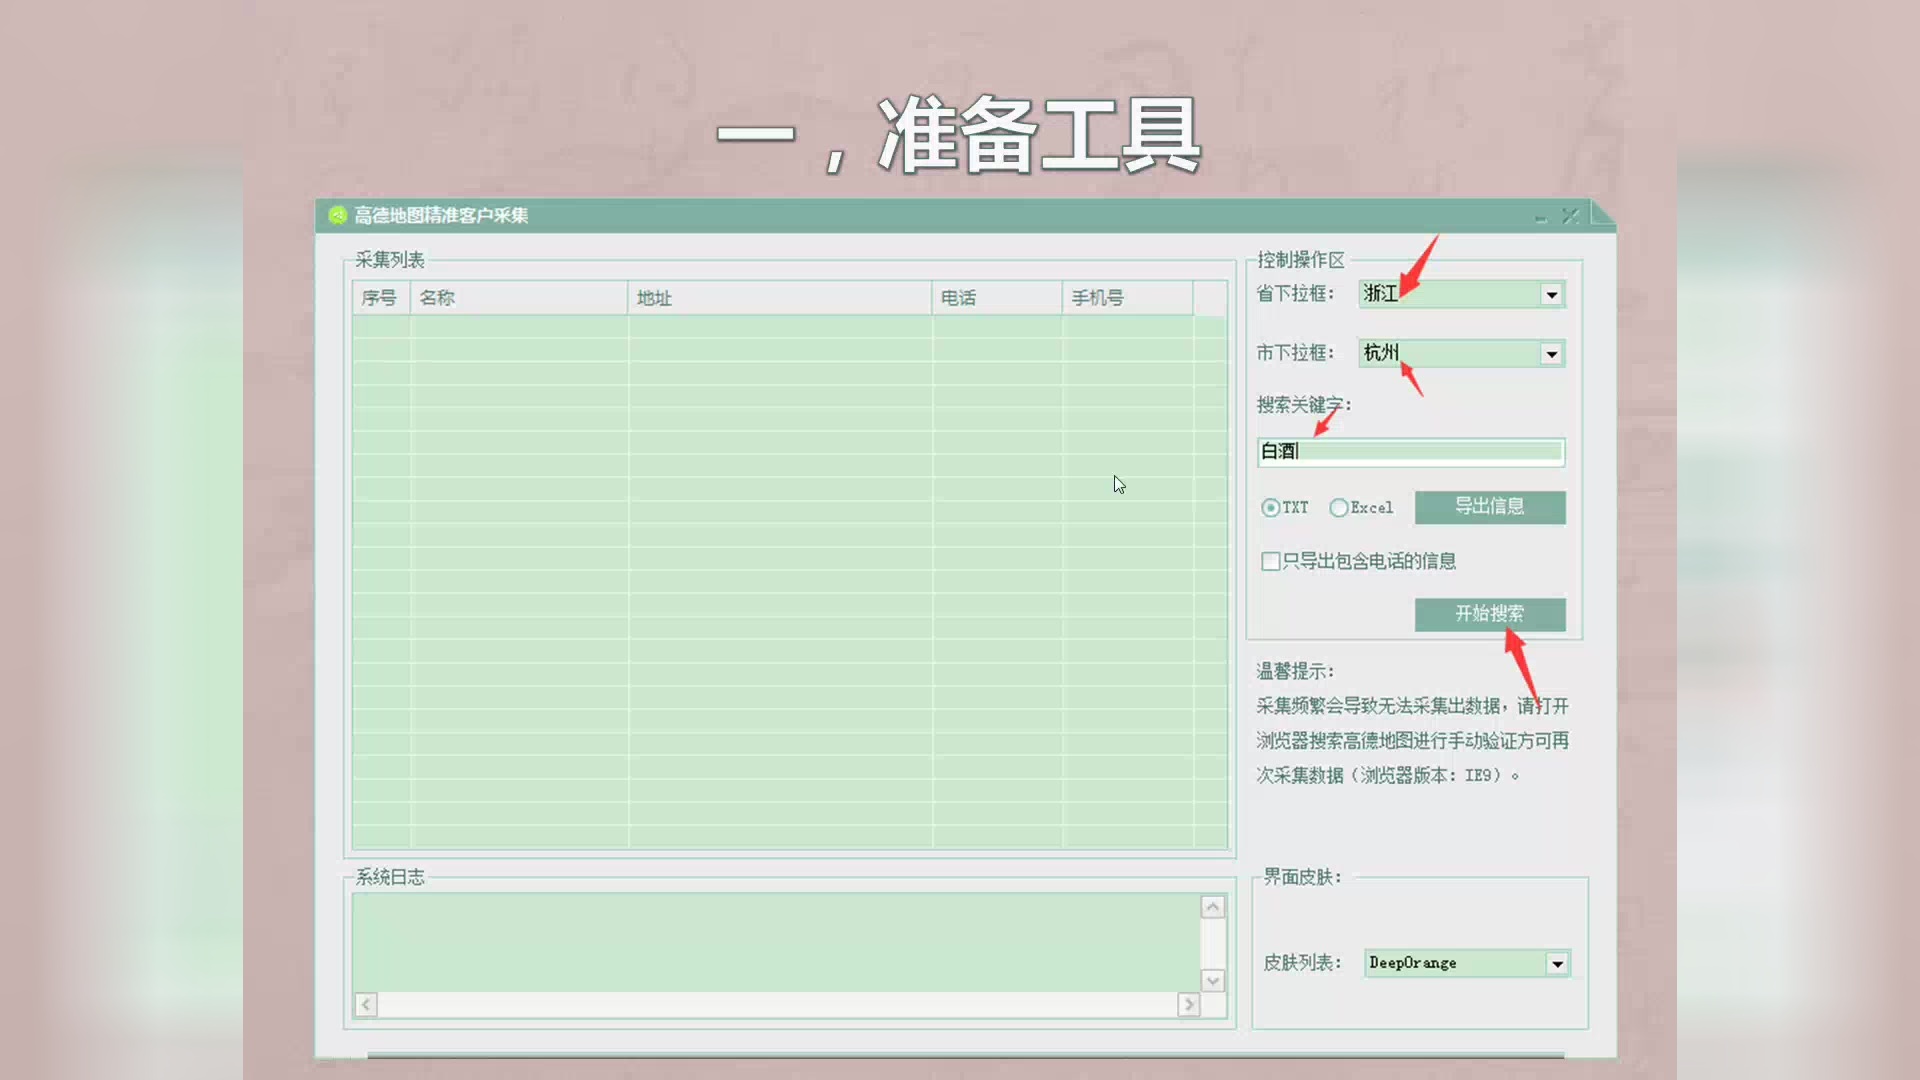Click the 温馨提示 heading text
Viewport: 1920px width, 1080px height.
pos(1295,671)
